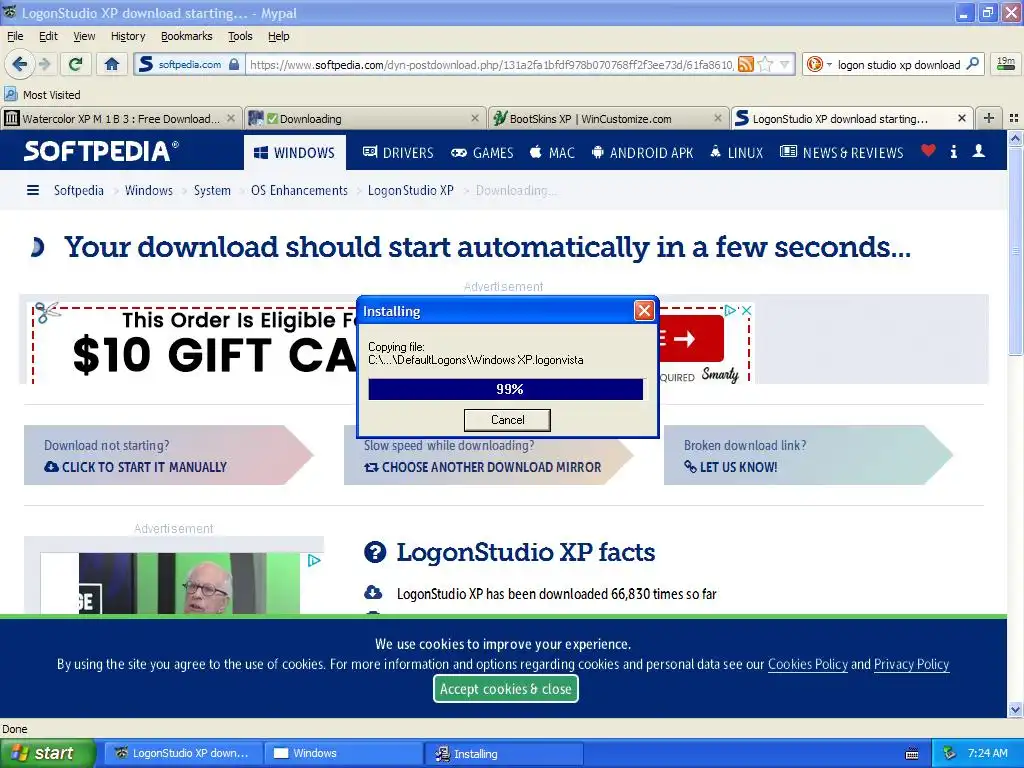Viewport: 1024px width, 768px height.
Task: Go to System breadcrumb link
Action: (212, 190)
